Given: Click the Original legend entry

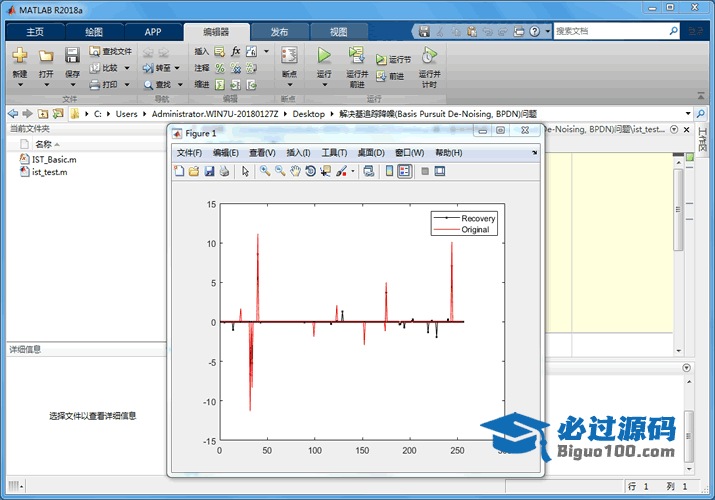Looking at the screenshot, I should pos(461,229).
